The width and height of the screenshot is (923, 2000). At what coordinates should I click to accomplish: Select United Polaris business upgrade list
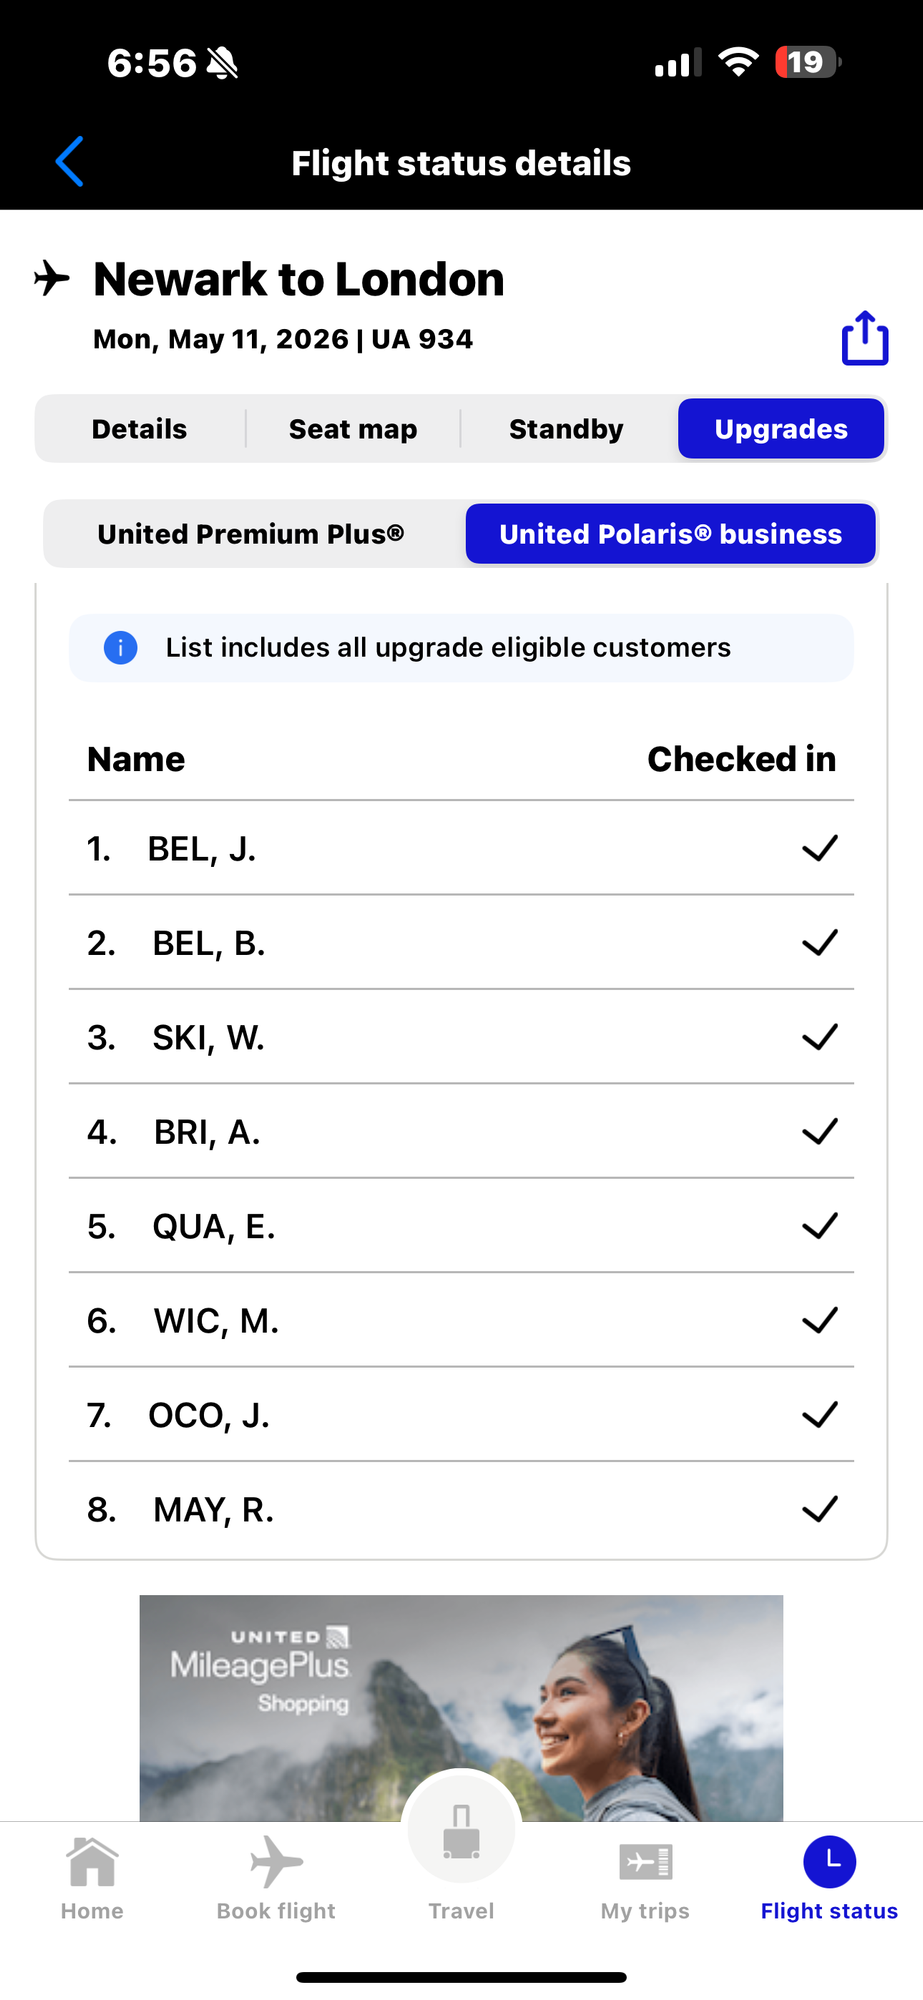click(671, 534)
